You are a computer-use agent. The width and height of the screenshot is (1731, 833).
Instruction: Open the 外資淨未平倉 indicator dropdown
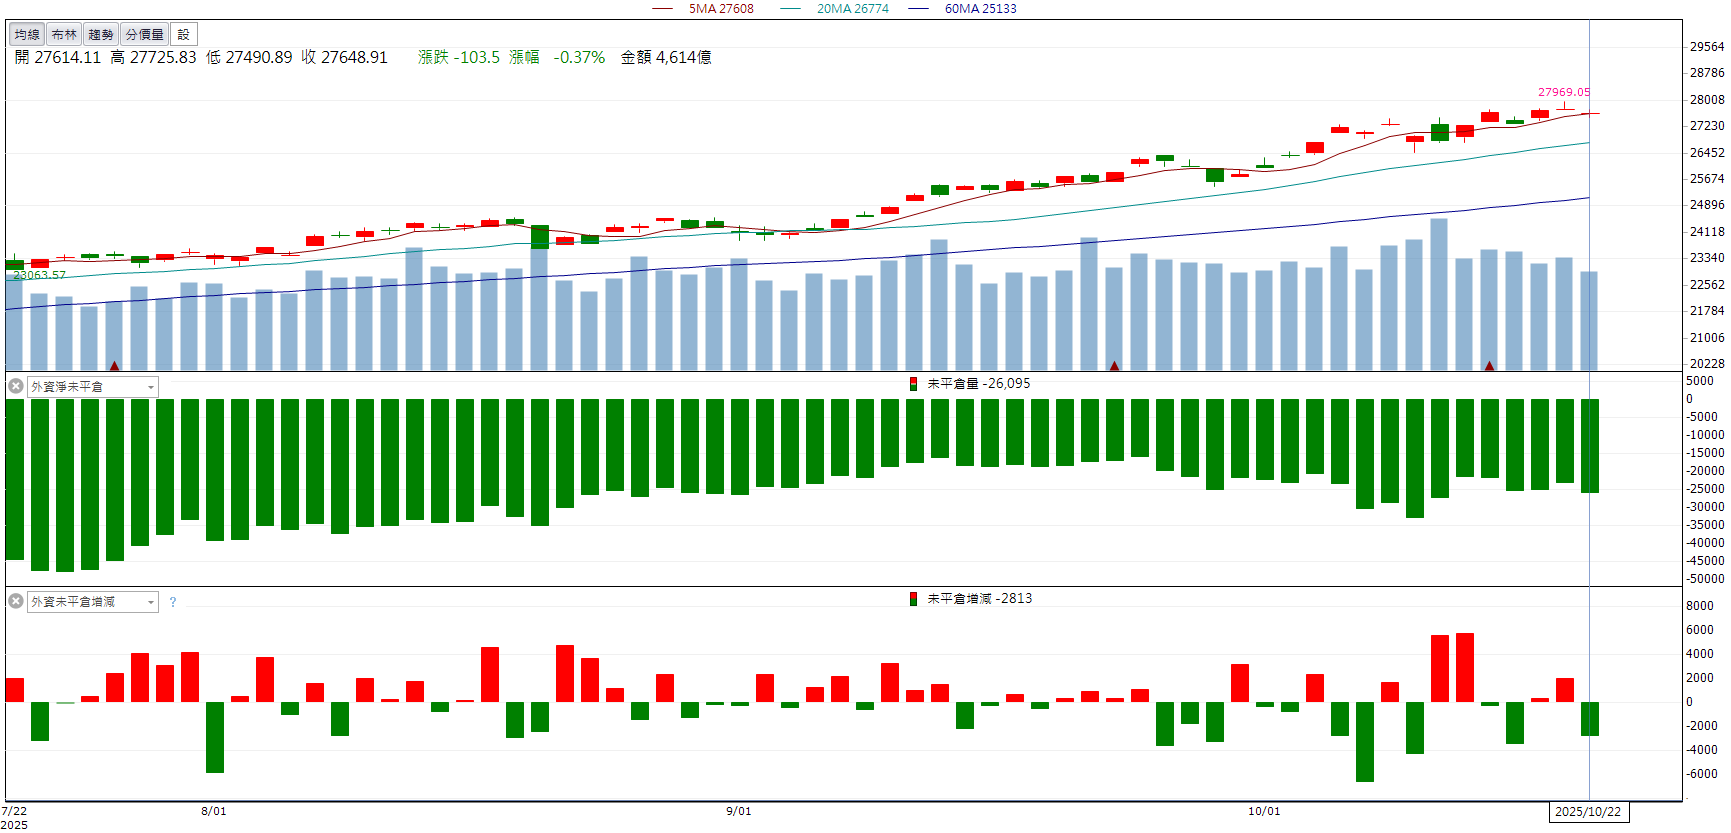click(x=151, y=387)
